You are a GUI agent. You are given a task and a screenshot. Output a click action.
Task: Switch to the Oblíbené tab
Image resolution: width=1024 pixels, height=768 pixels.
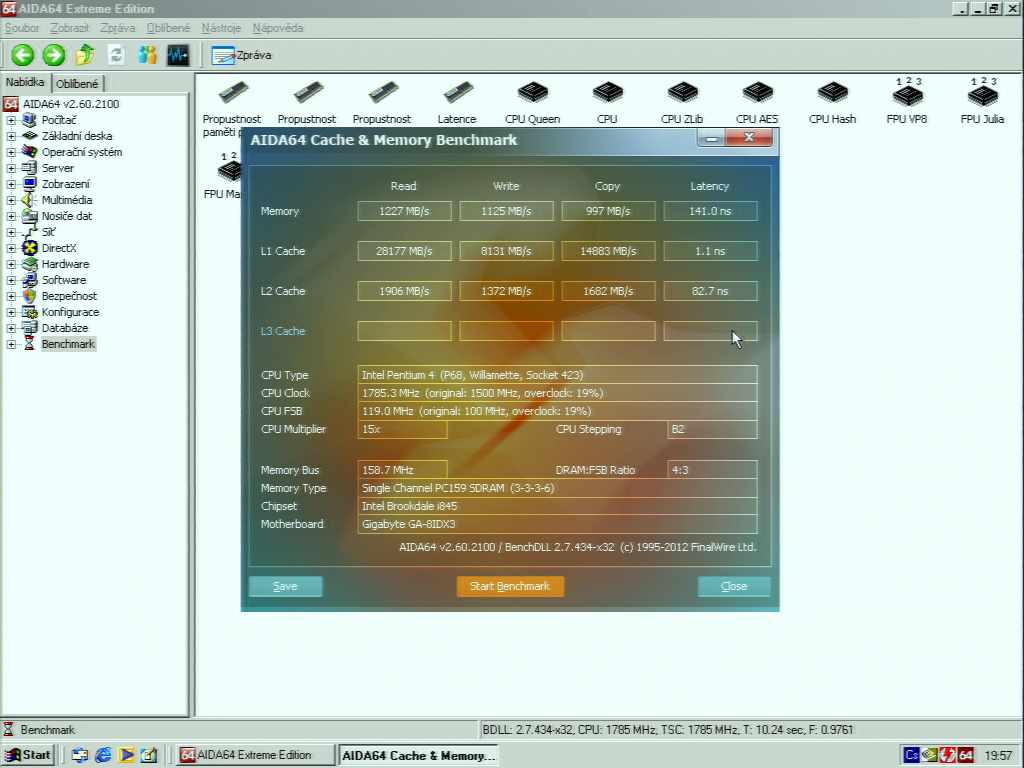coord(76,84)
